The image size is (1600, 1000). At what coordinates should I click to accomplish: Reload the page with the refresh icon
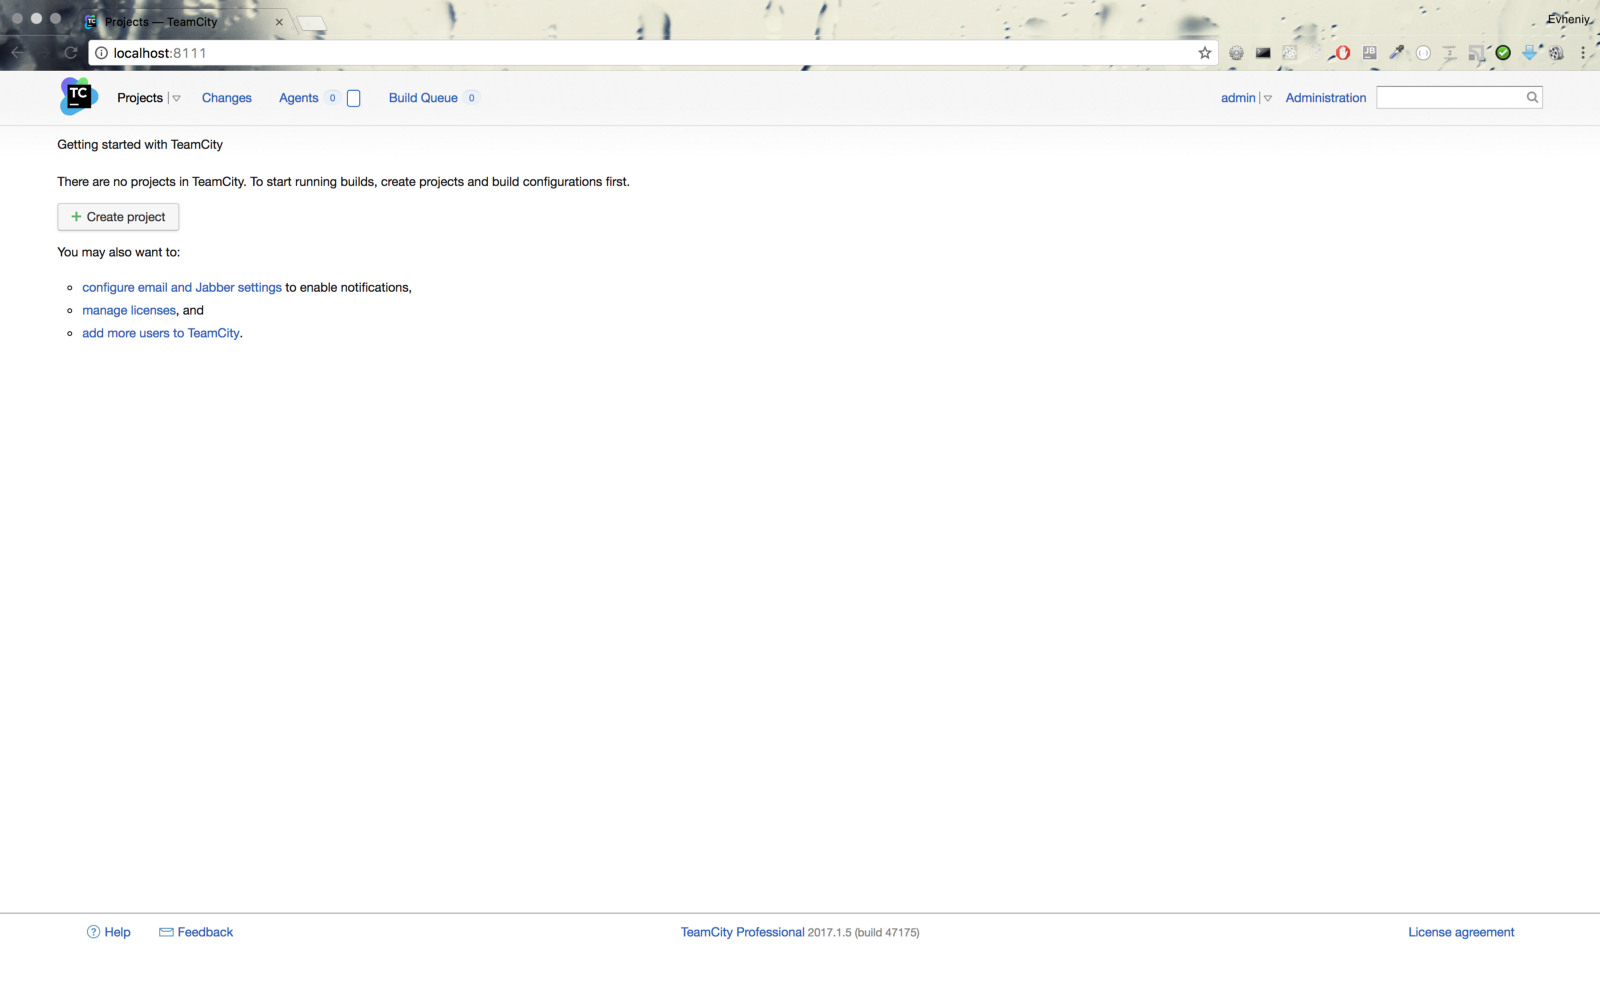70,53
